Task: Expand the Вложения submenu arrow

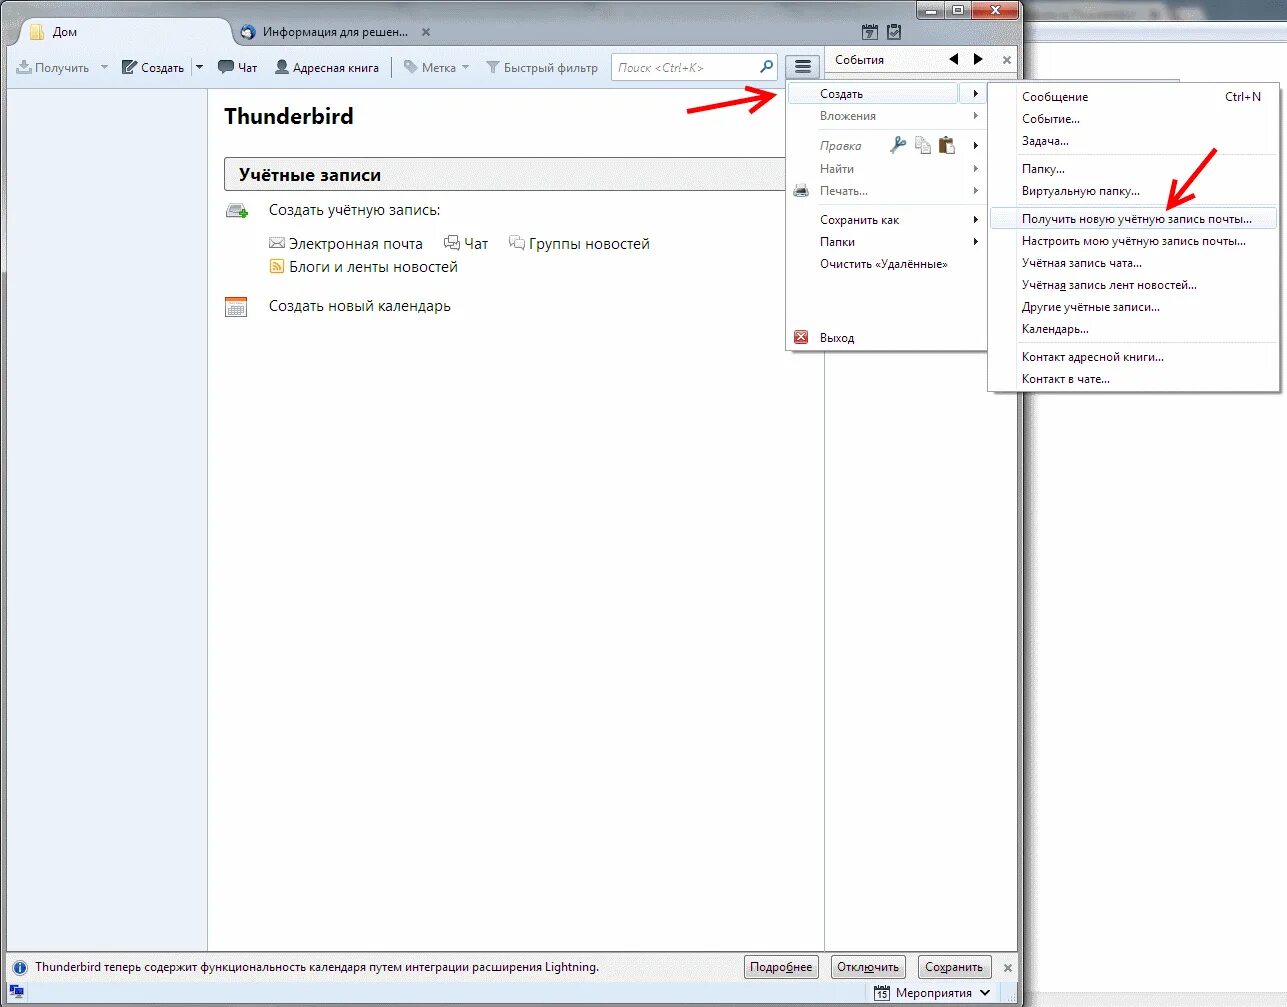Action: [x=975, y=116]
